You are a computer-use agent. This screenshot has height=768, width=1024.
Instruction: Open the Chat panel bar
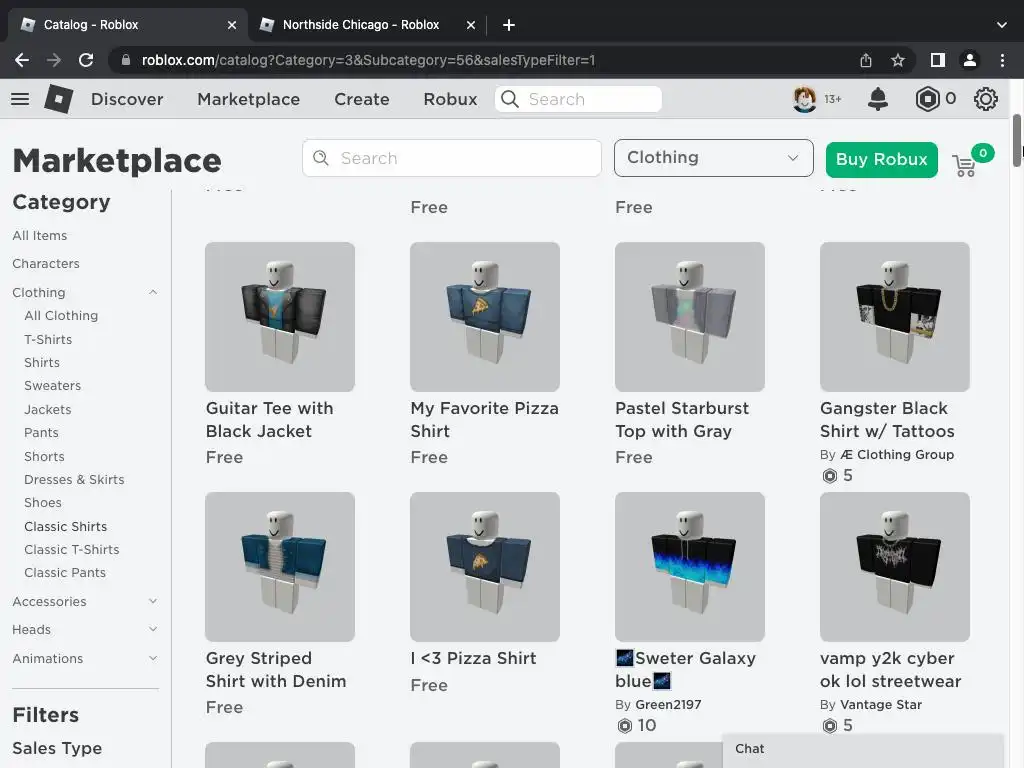[x=863, y=749]
